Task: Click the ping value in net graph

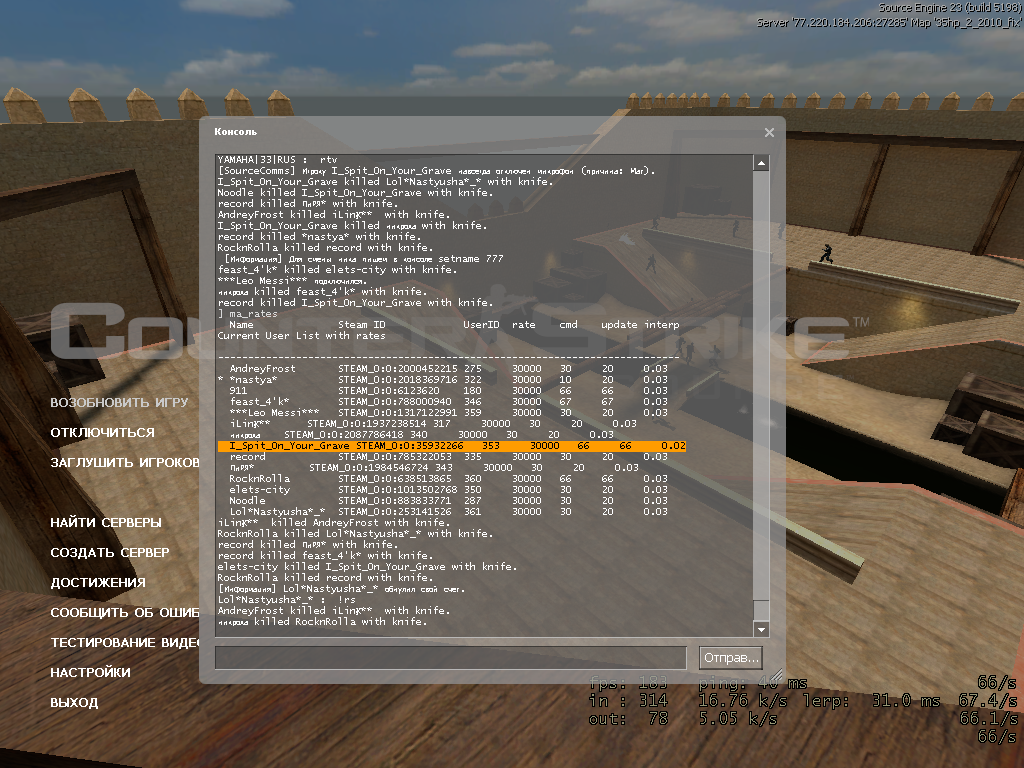Action: click(753, 683)
